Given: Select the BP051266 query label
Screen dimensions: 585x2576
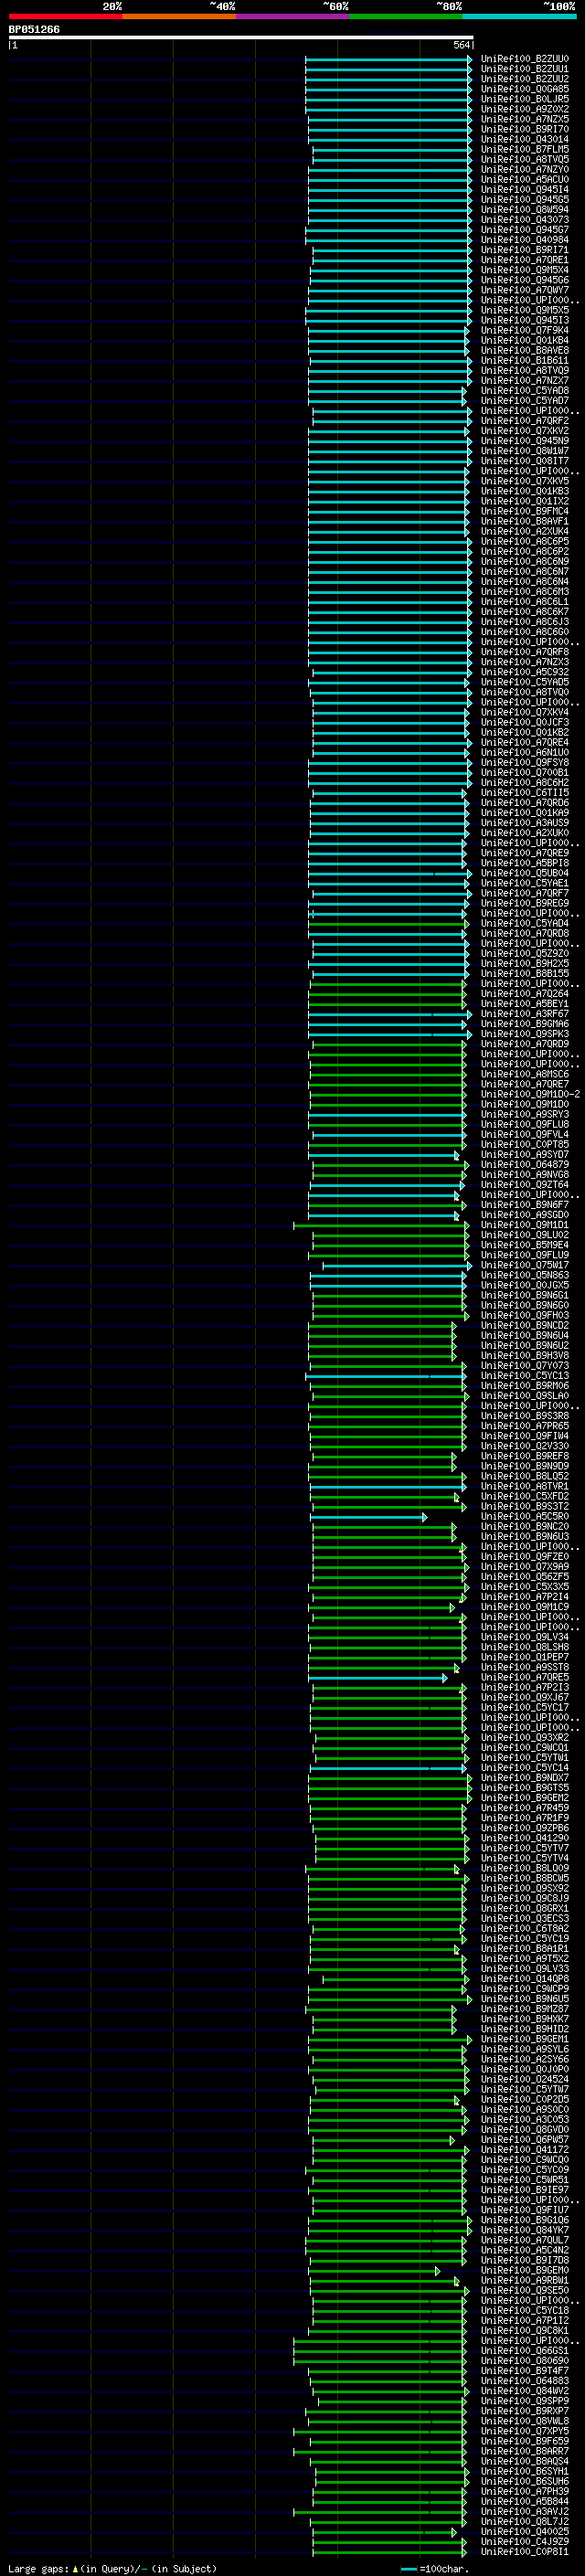Looking at the screenshot, I should pos(34,29).
